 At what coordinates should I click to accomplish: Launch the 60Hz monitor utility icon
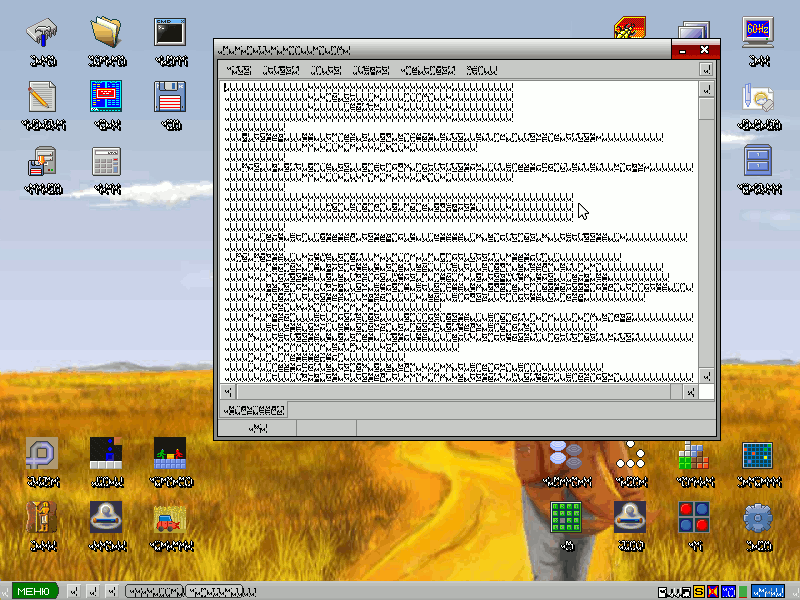(x=757, y=30)
